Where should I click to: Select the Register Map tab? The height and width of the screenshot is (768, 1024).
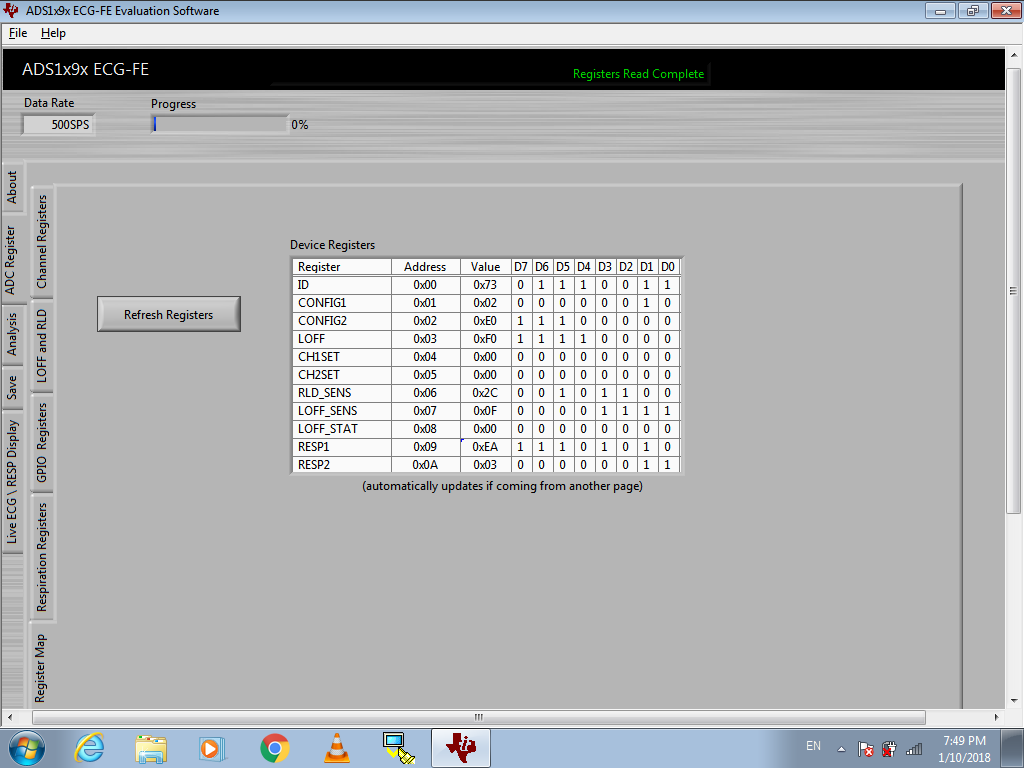(40, 667)
